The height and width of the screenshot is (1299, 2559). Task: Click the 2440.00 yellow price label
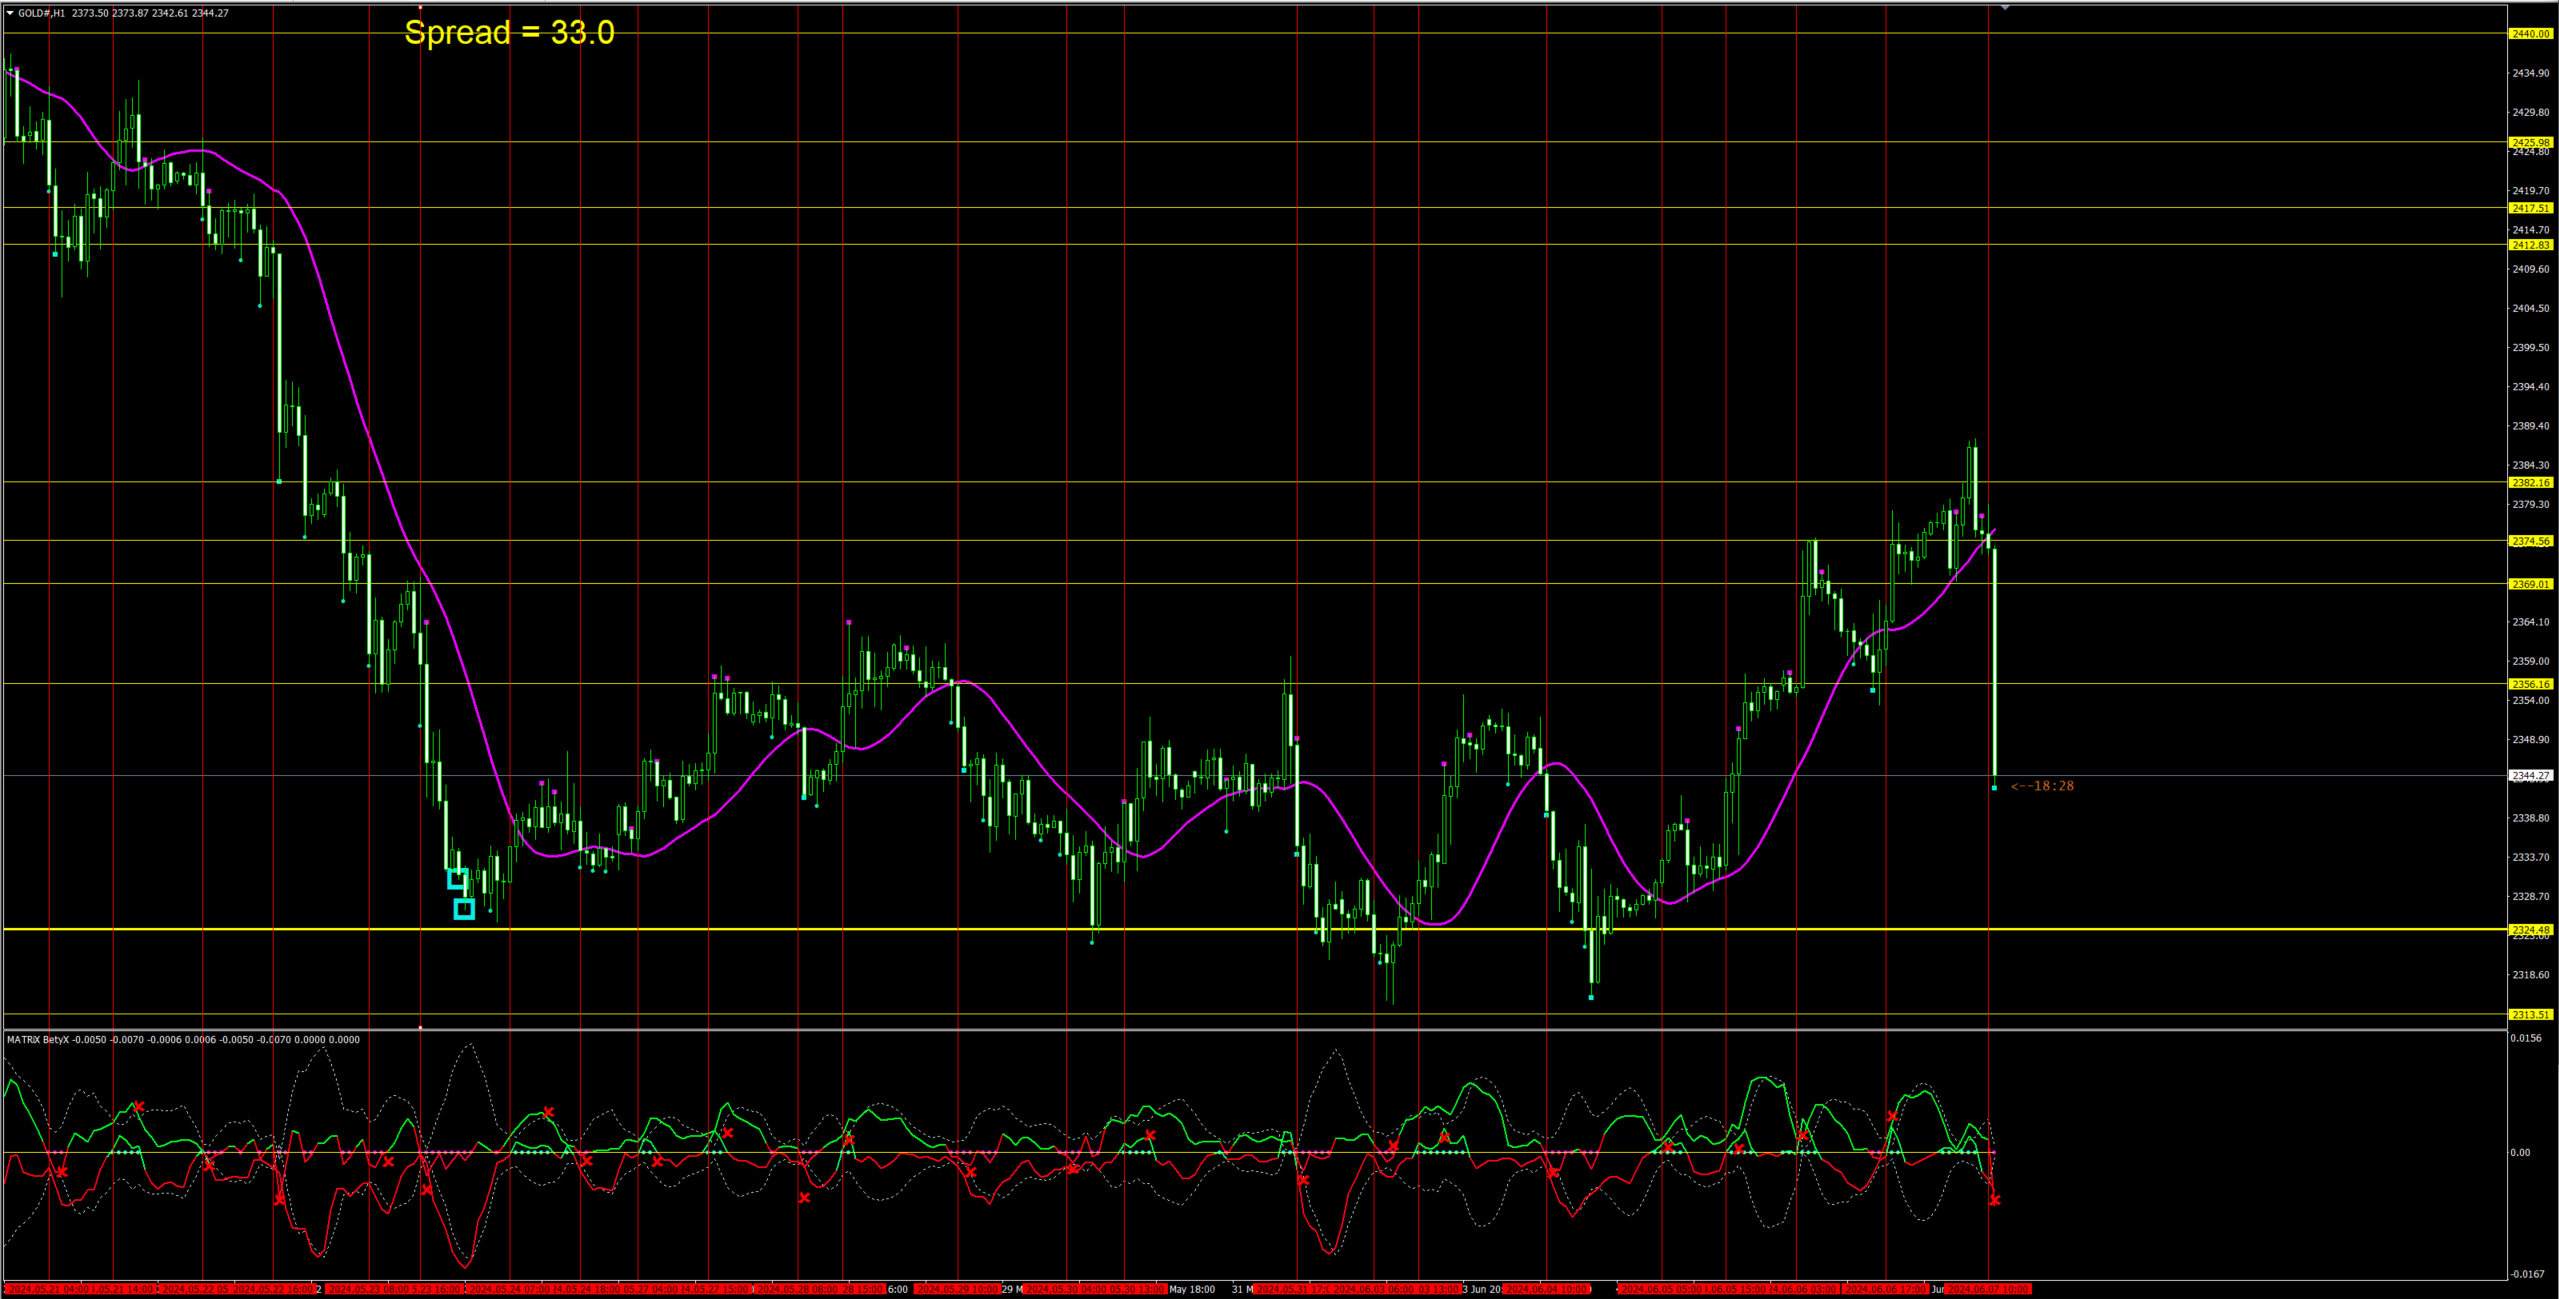(2530, 34)
